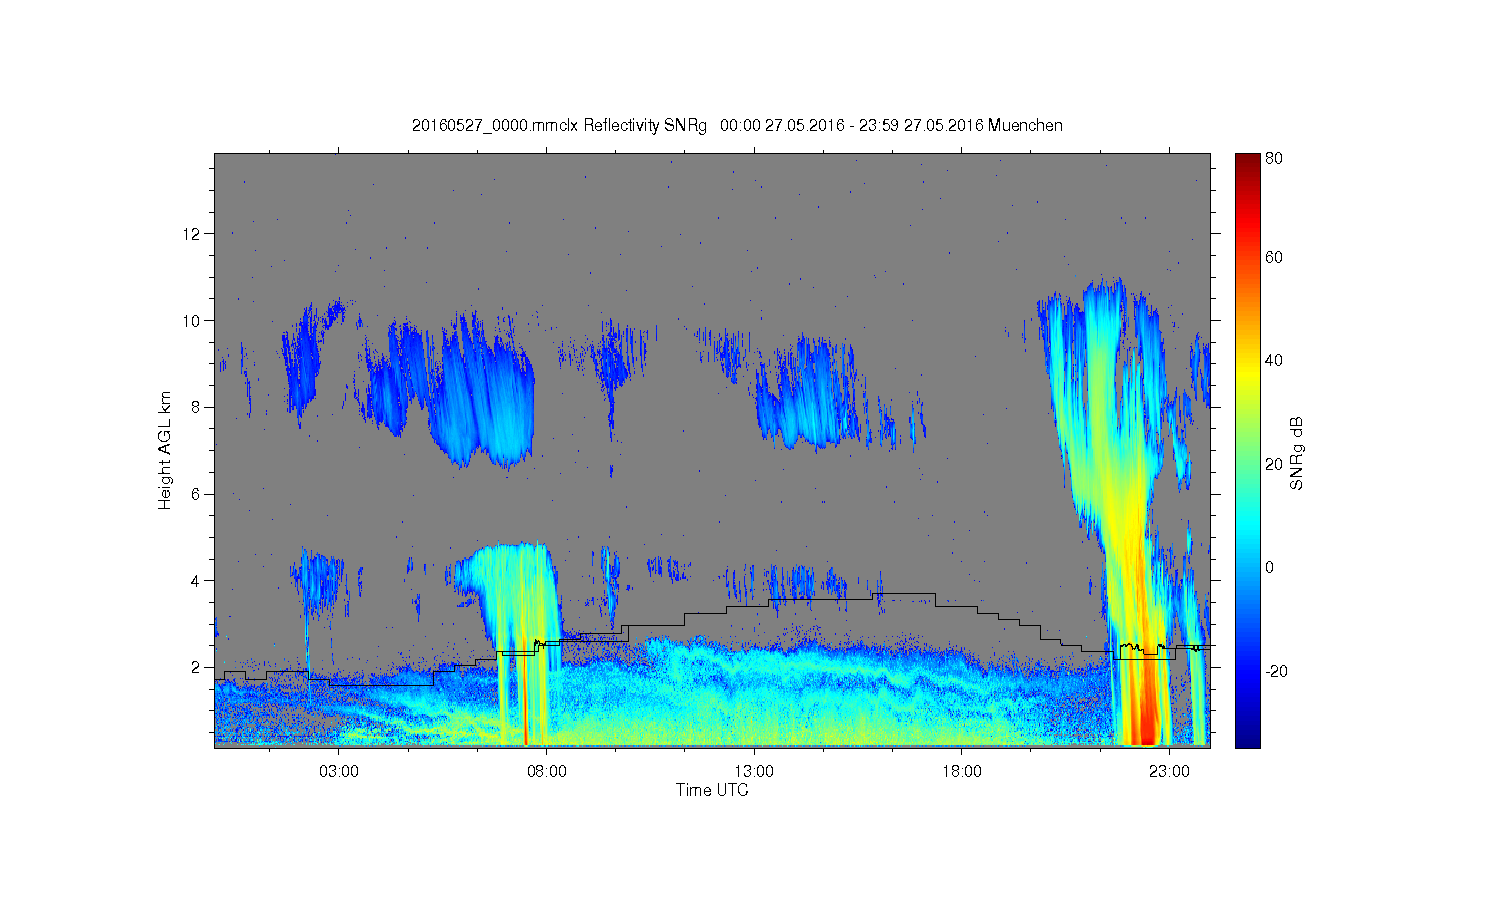Click the plot title mentioning Muenchen
The image size is (1500, 900).
737,126
